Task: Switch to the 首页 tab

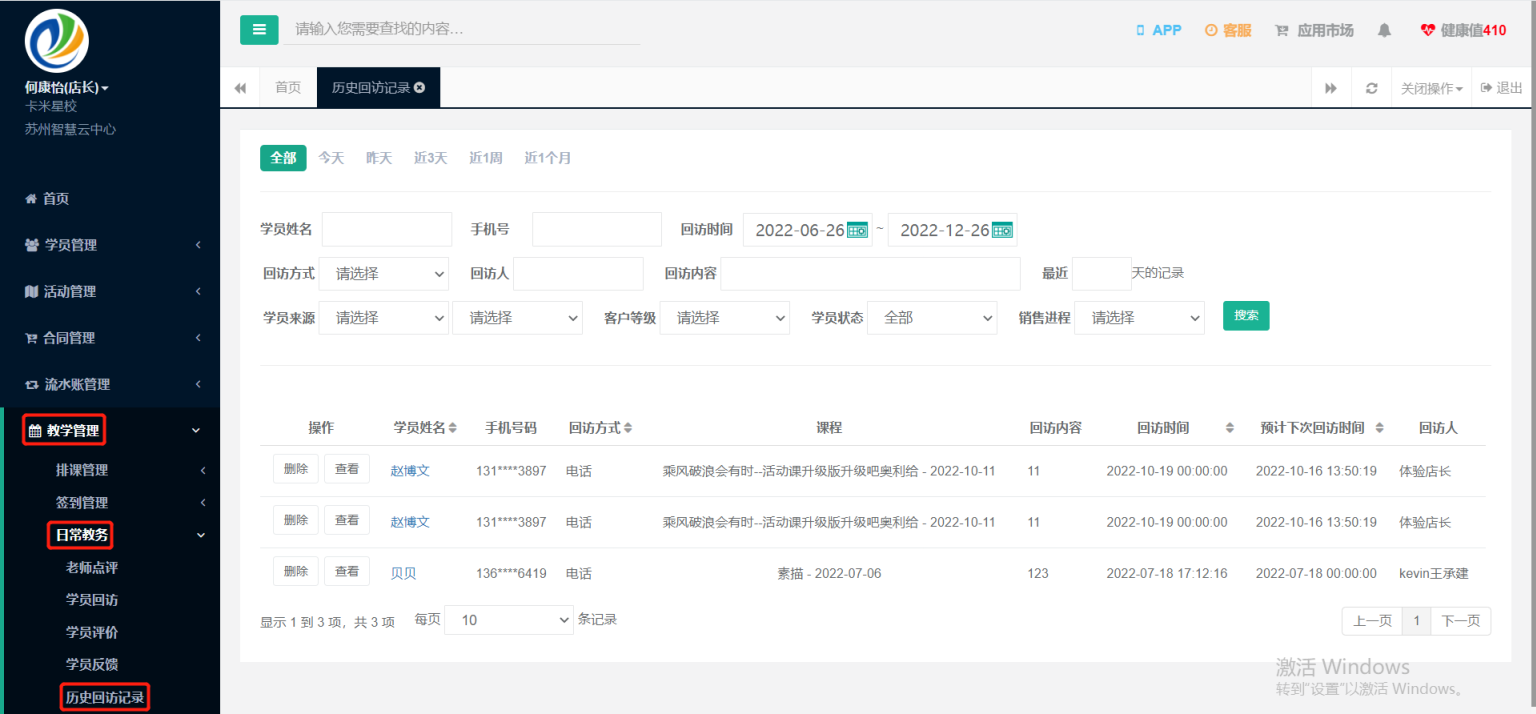Action: click(x=288, y=88)
